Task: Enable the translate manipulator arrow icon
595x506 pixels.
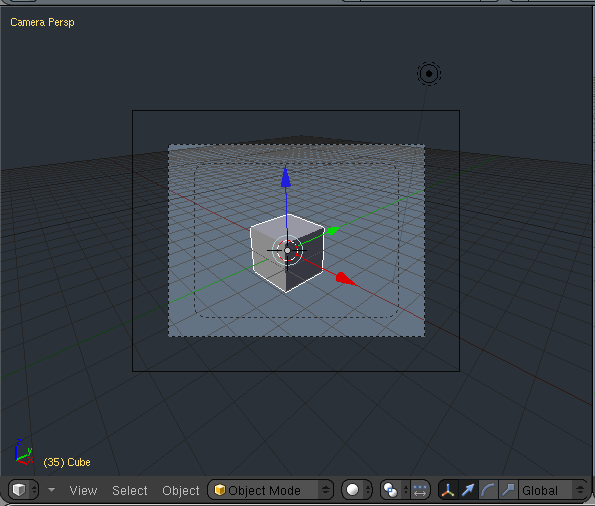Action: (468, 490)
